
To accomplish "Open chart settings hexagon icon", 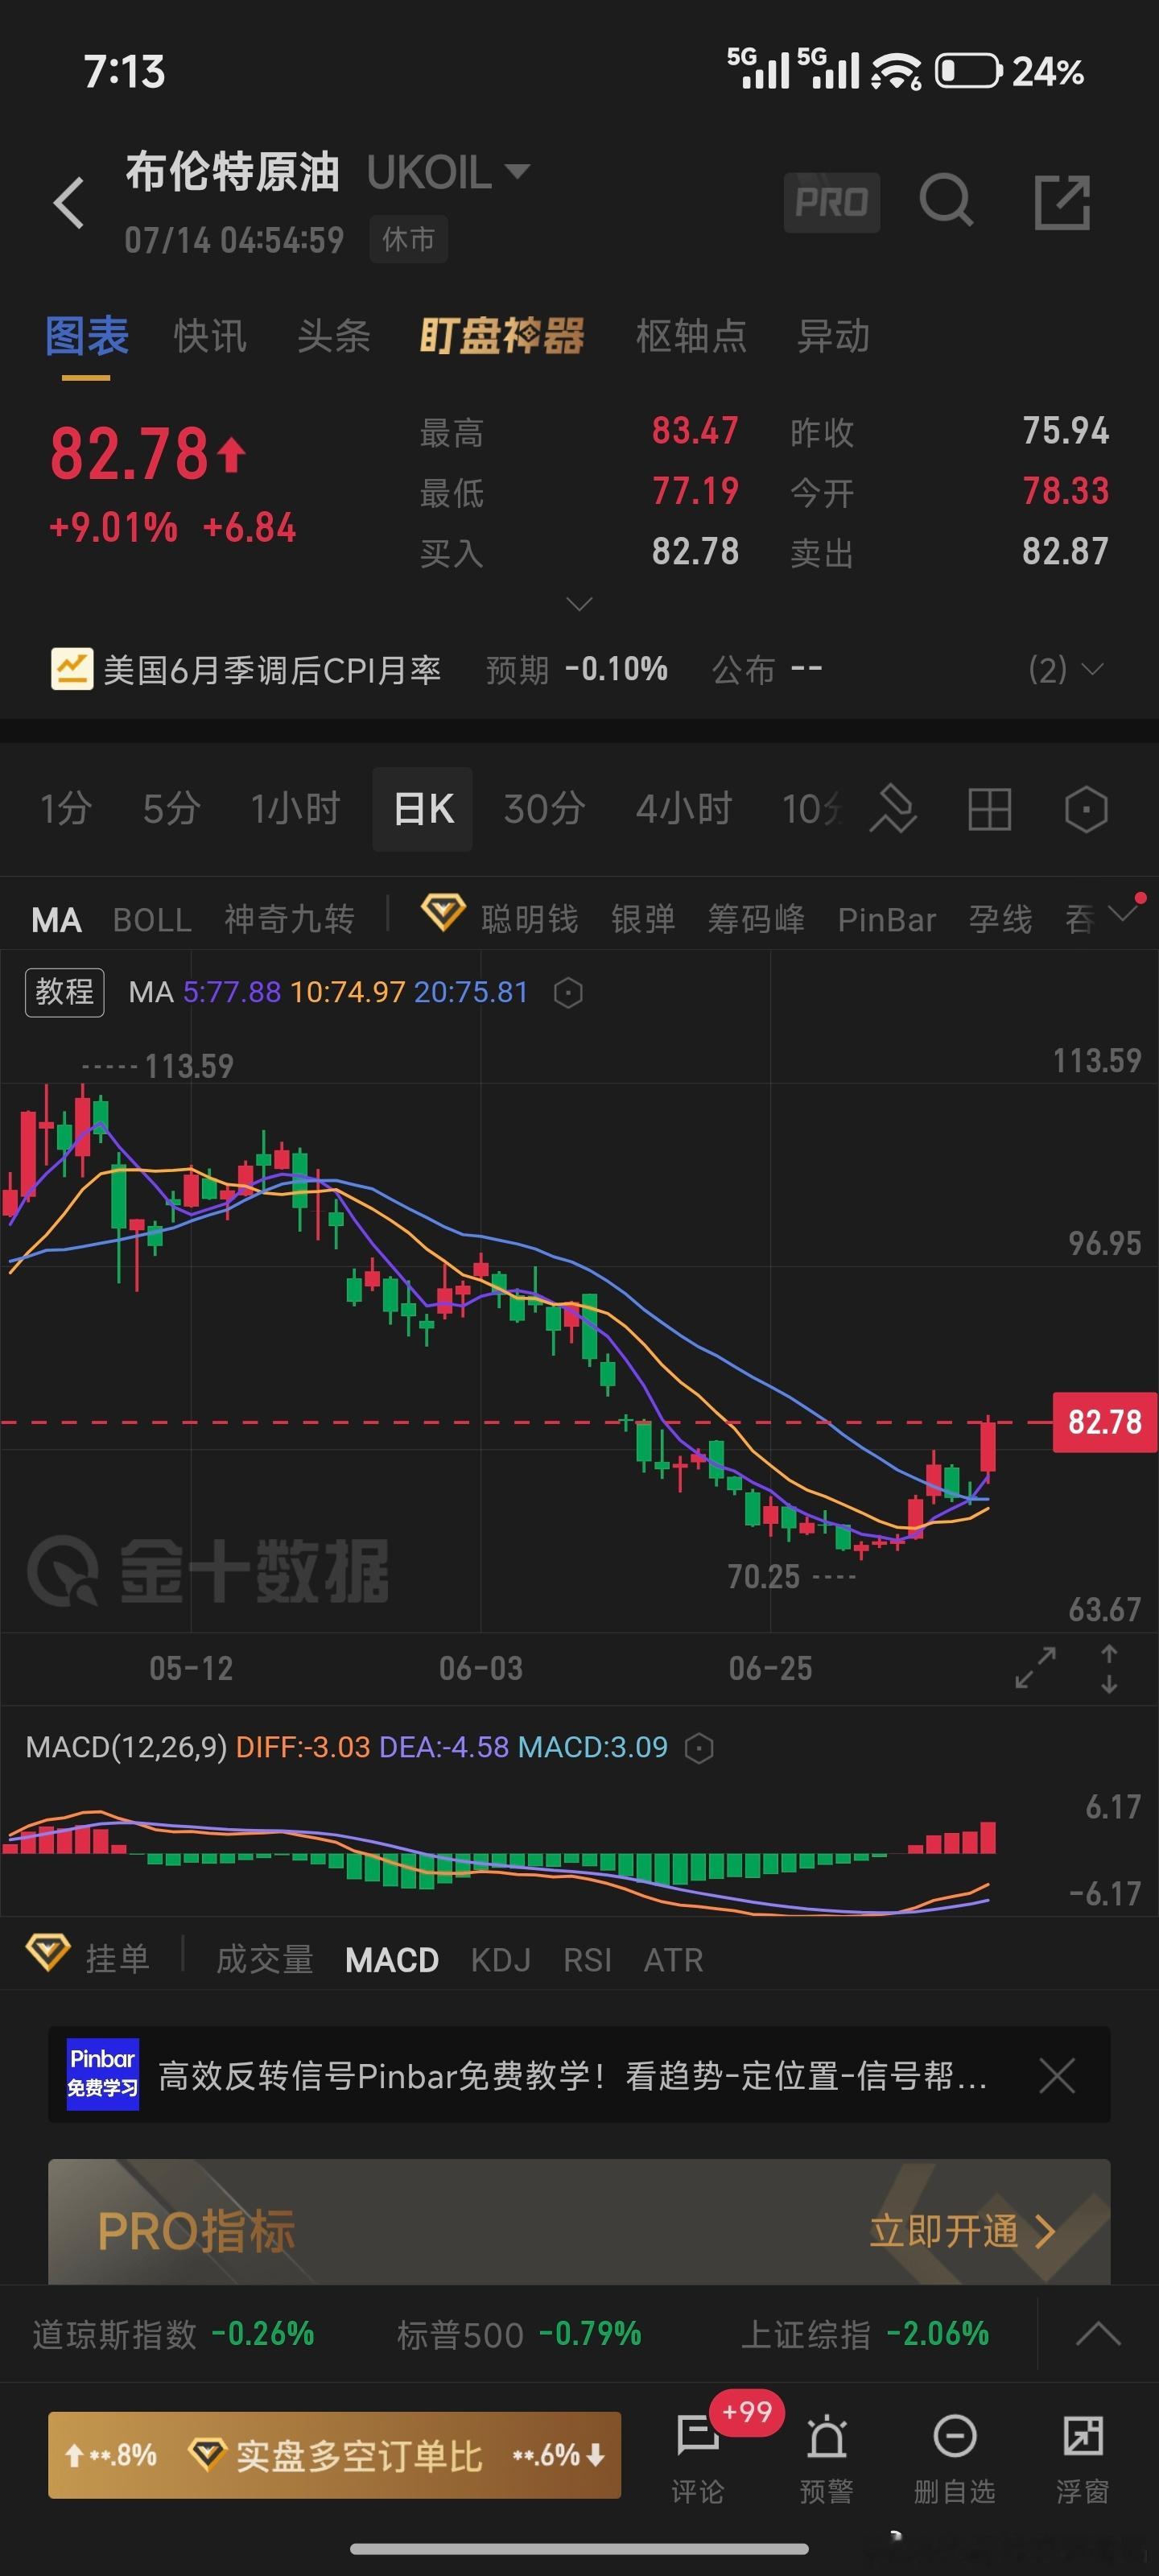I will (x=1086, y=808).
